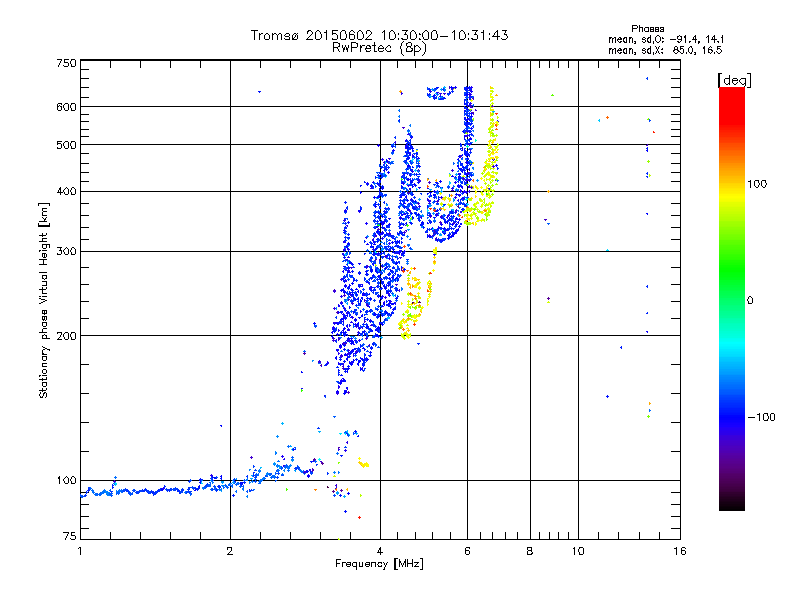Click y-axis tick label "300"
Image resolution: width=800 pixels, height=600 pixels.
(x=66, y=252)
